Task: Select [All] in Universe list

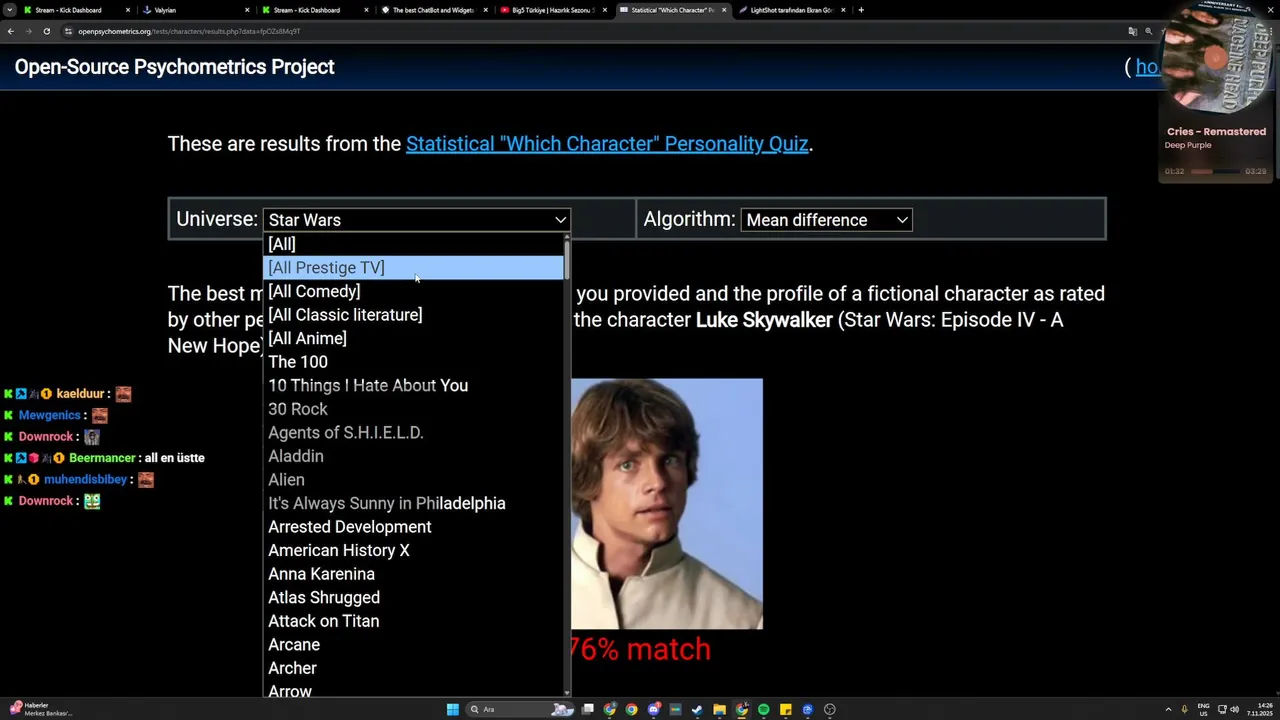Action: point(413,244)
